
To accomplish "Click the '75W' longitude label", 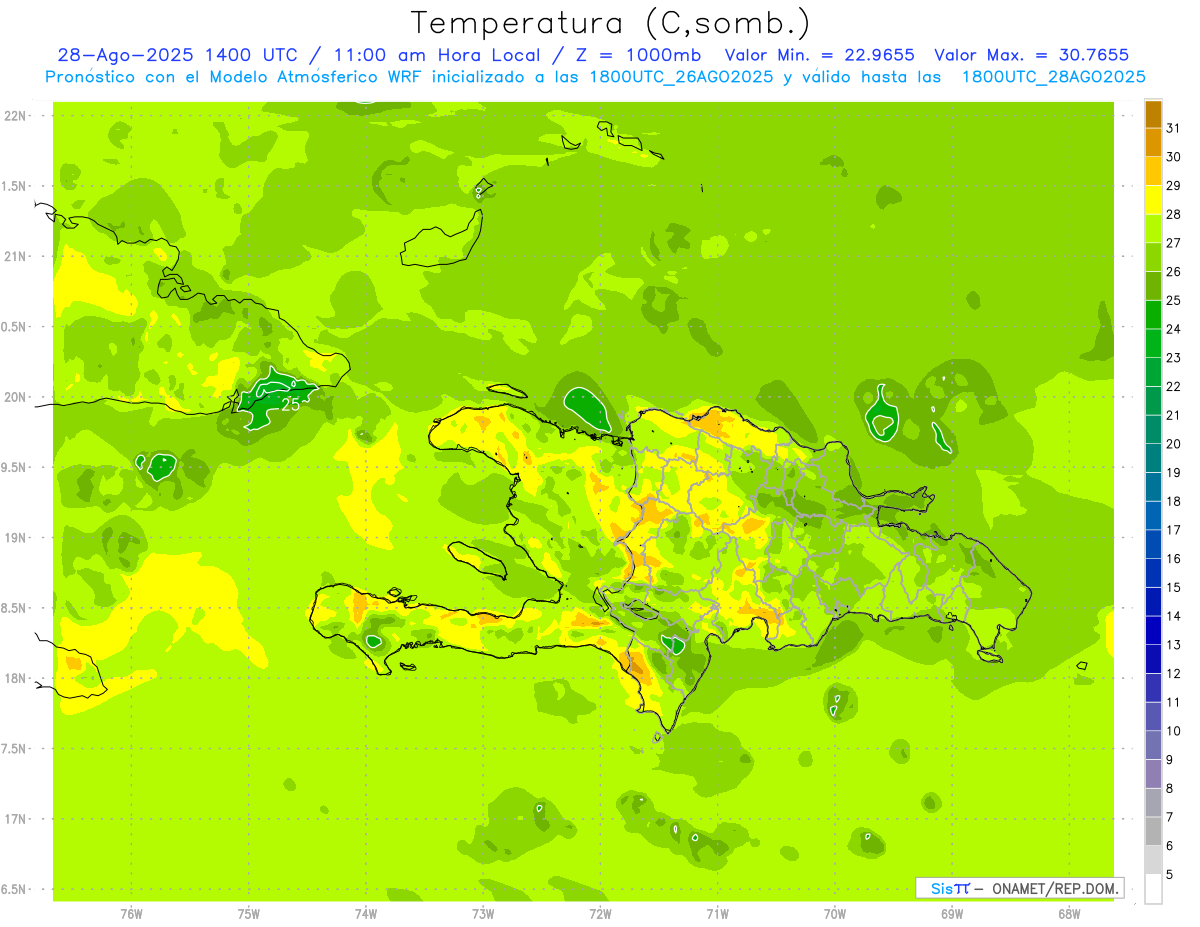I will pos(249,914).
